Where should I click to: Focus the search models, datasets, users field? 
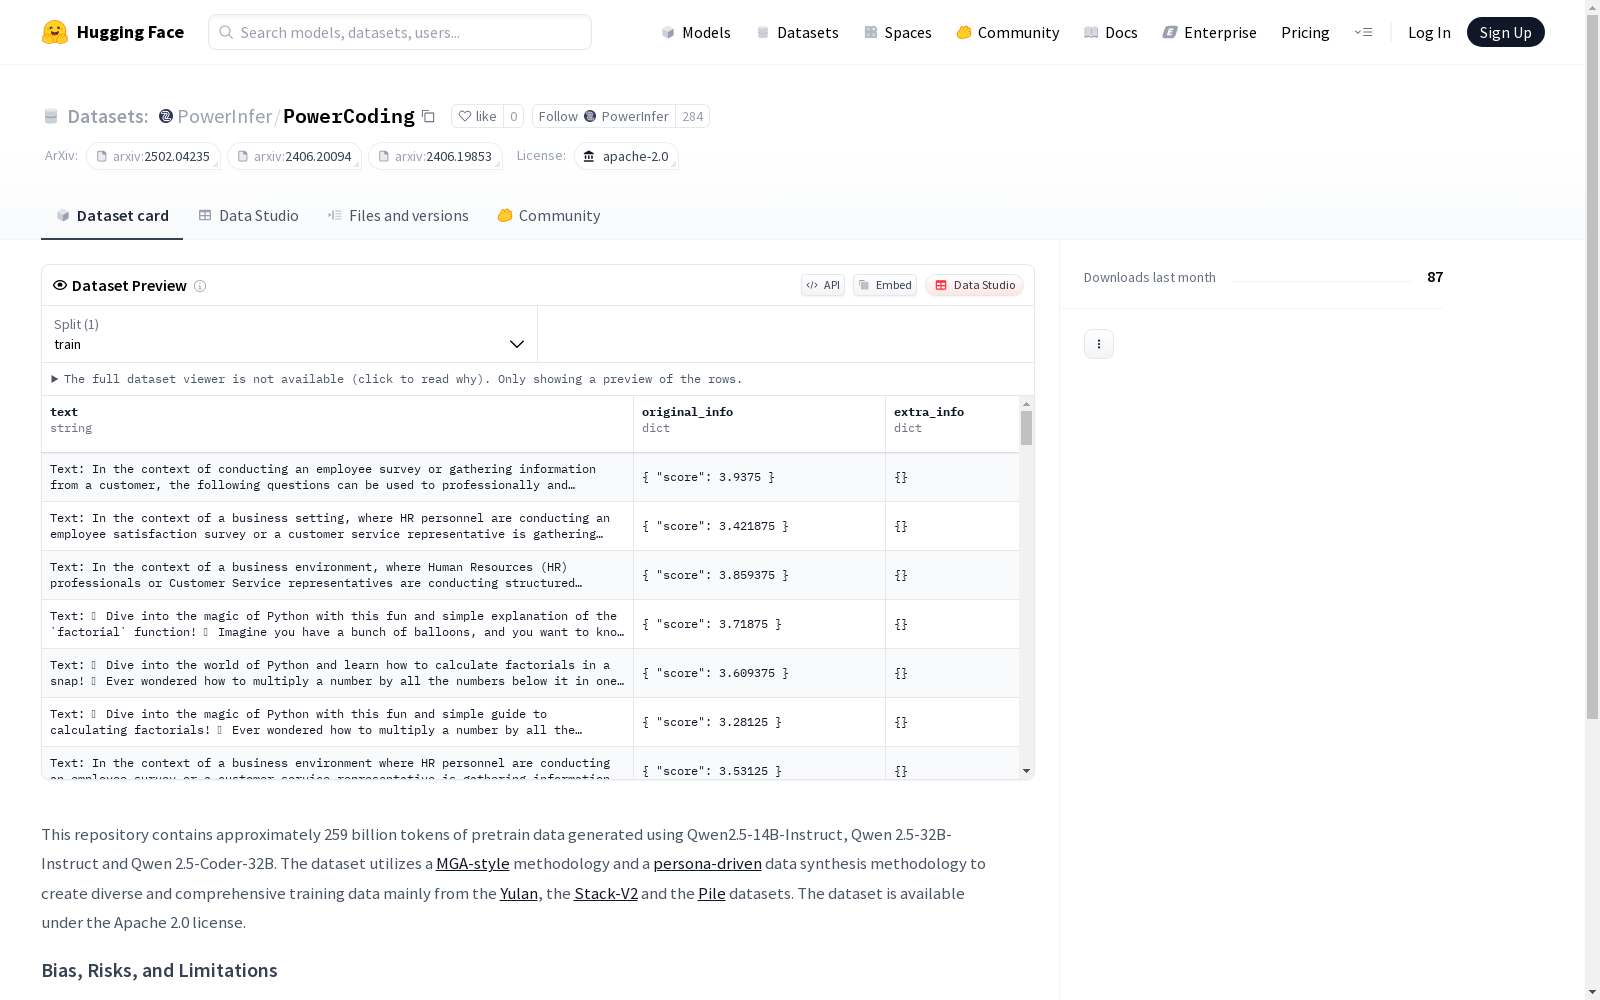click(400, 32)
